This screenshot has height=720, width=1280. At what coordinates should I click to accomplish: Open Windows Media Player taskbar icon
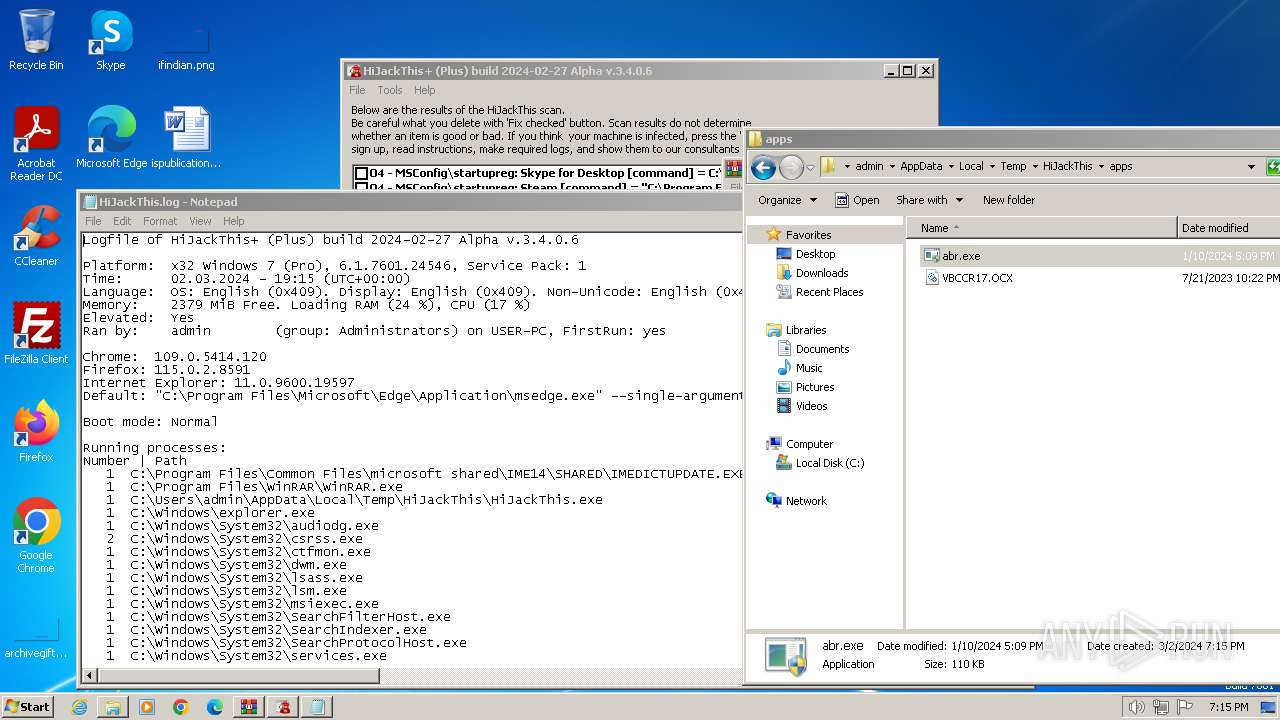point(147,707)
